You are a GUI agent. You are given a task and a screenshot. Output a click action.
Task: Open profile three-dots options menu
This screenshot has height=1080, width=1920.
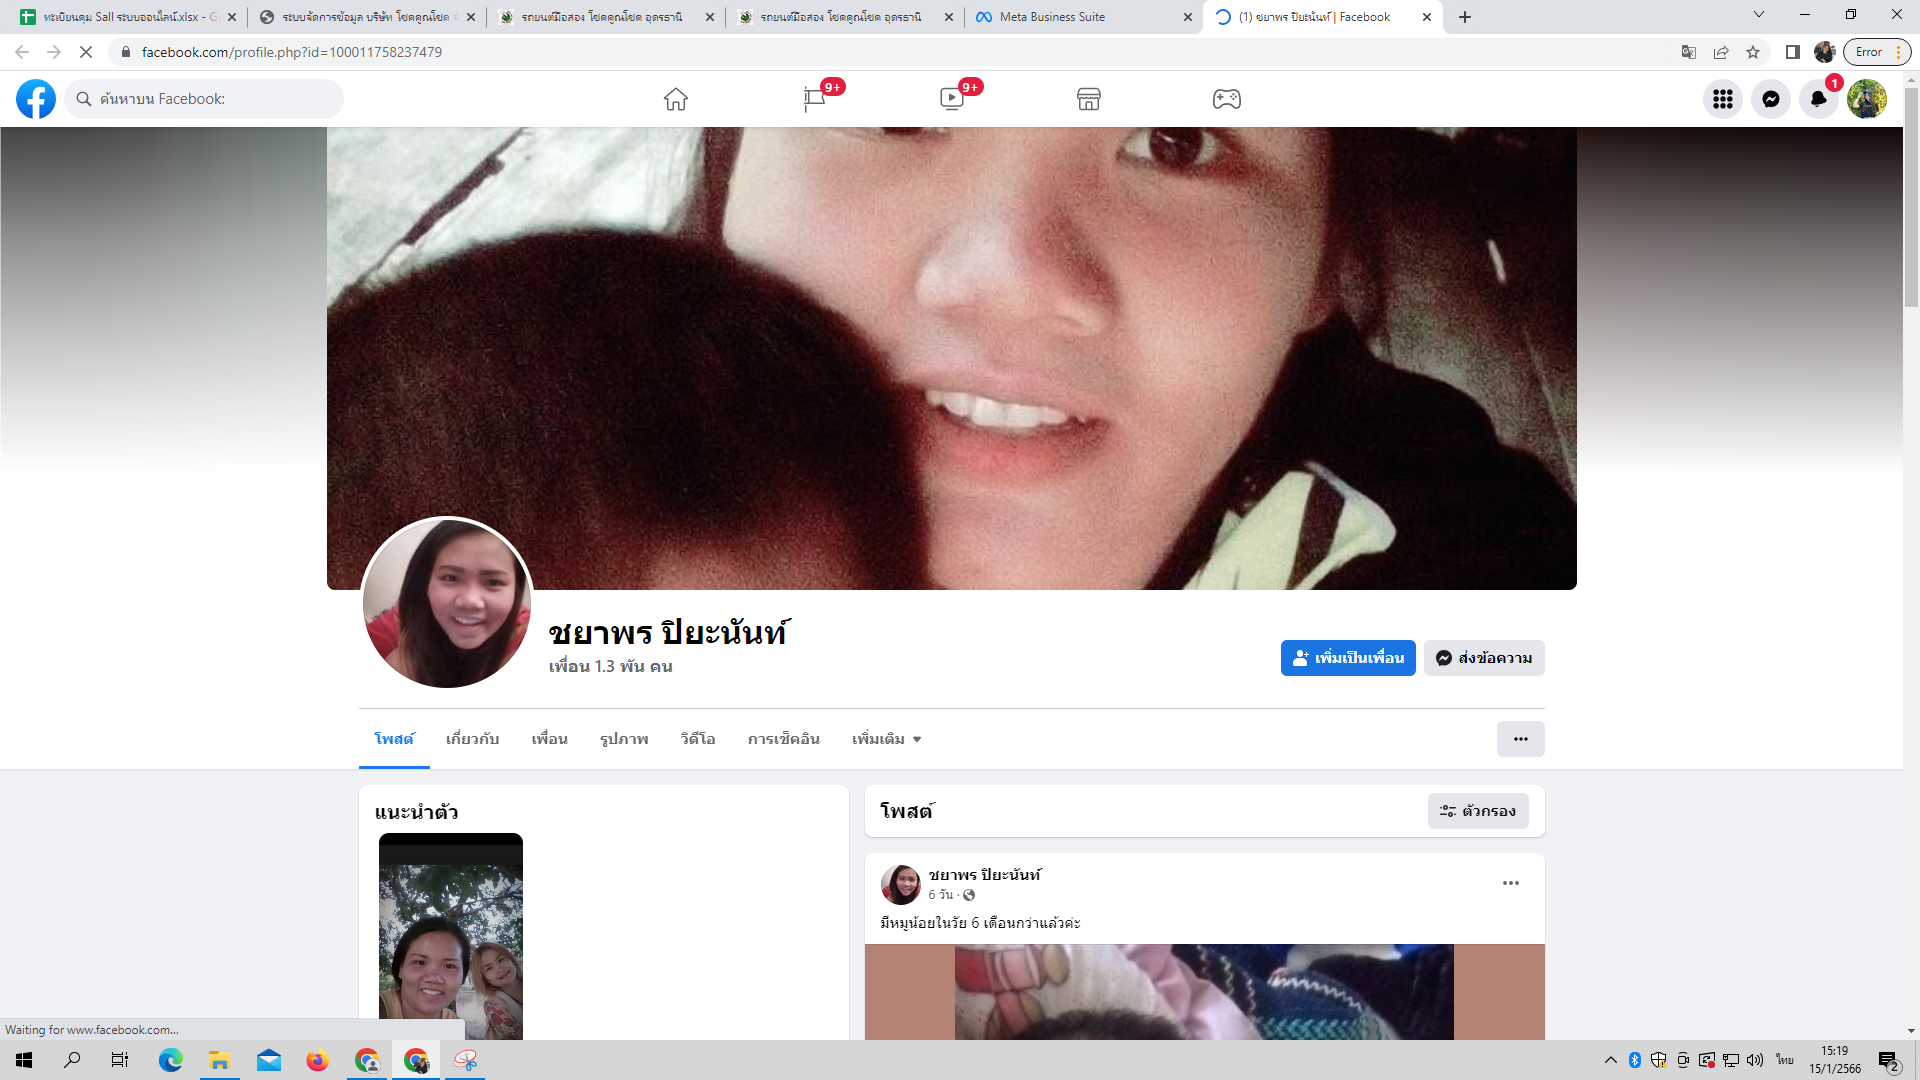[1520, 739]
